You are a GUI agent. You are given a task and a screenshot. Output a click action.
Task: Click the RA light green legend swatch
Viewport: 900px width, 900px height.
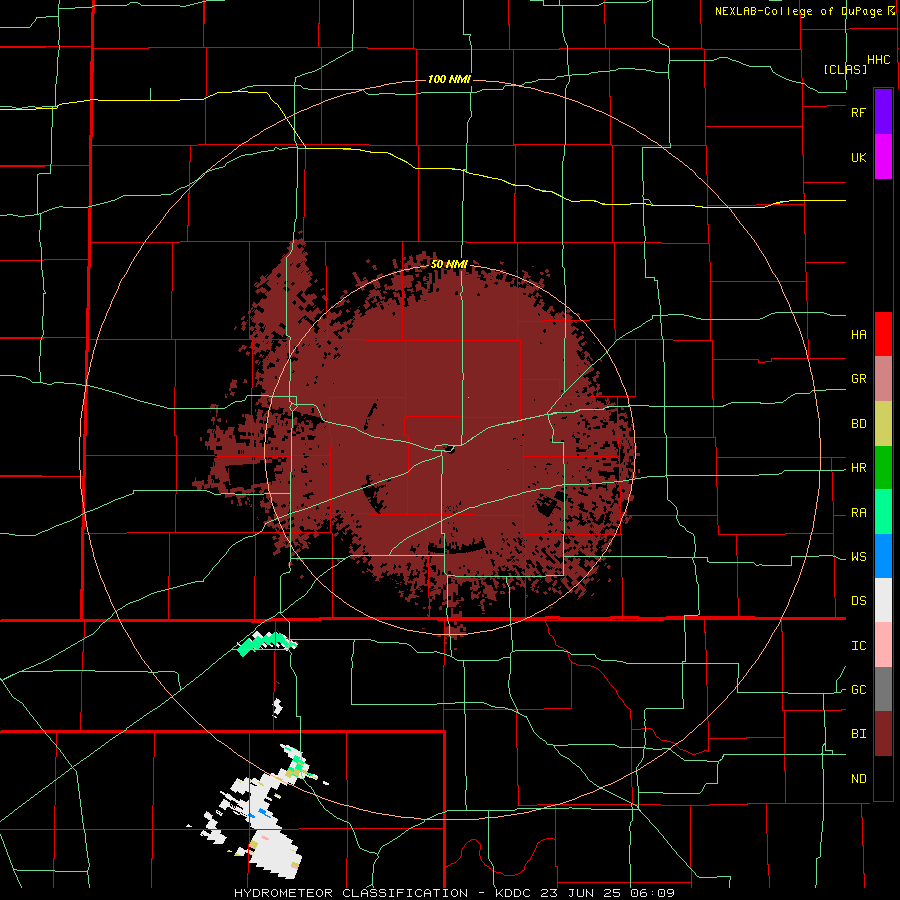pyautogui.click(x=883, y=512)
